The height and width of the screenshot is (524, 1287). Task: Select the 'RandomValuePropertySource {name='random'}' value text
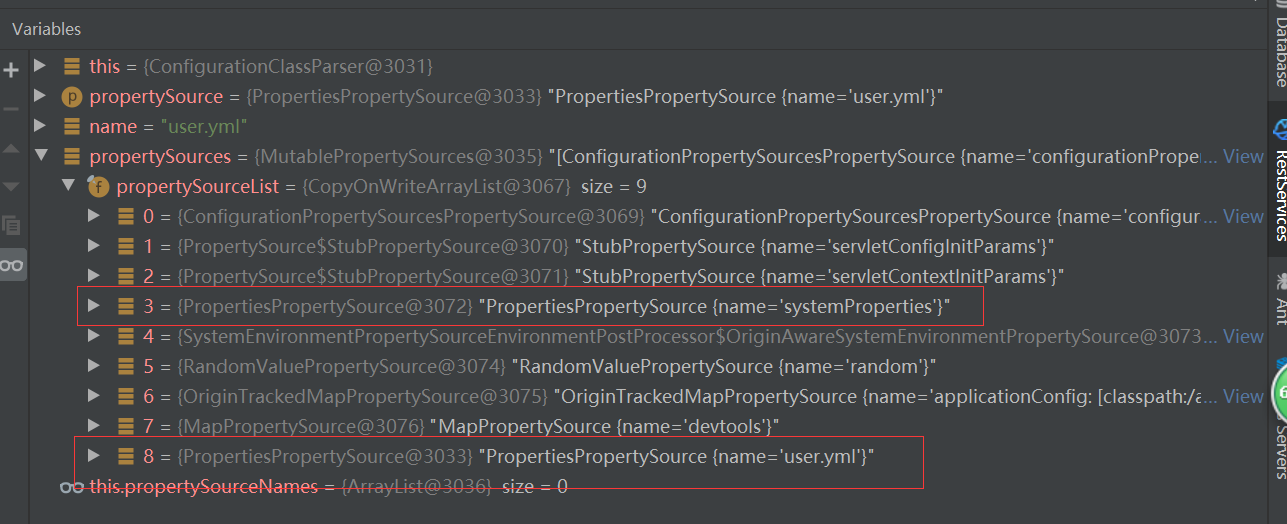723,366
